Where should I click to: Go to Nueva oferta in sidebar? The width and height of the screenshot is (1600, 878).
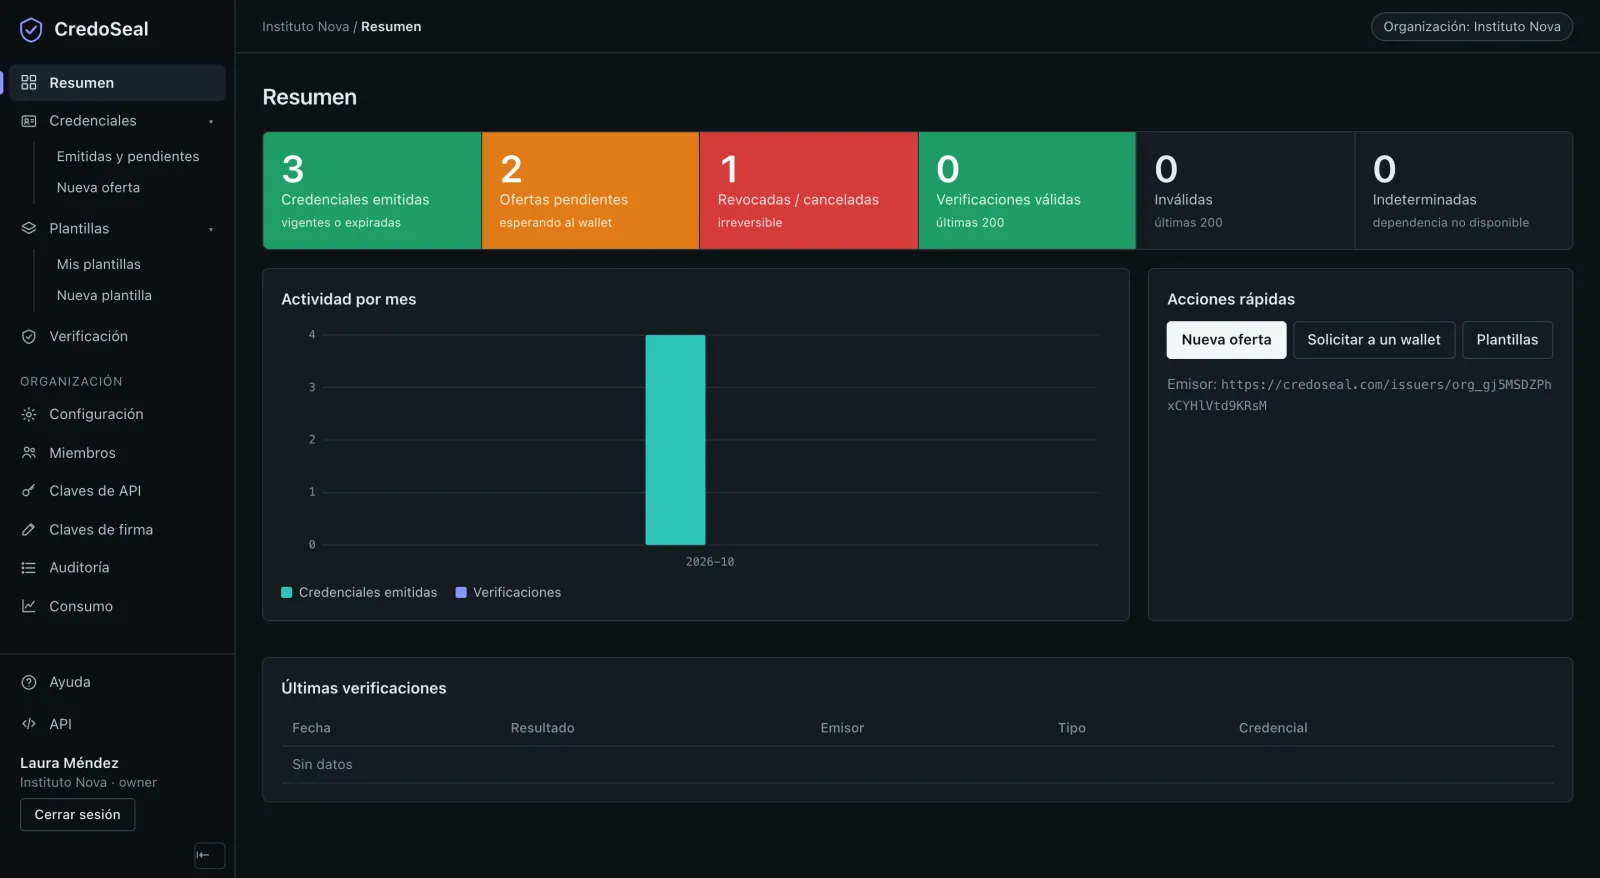point(98,188)
